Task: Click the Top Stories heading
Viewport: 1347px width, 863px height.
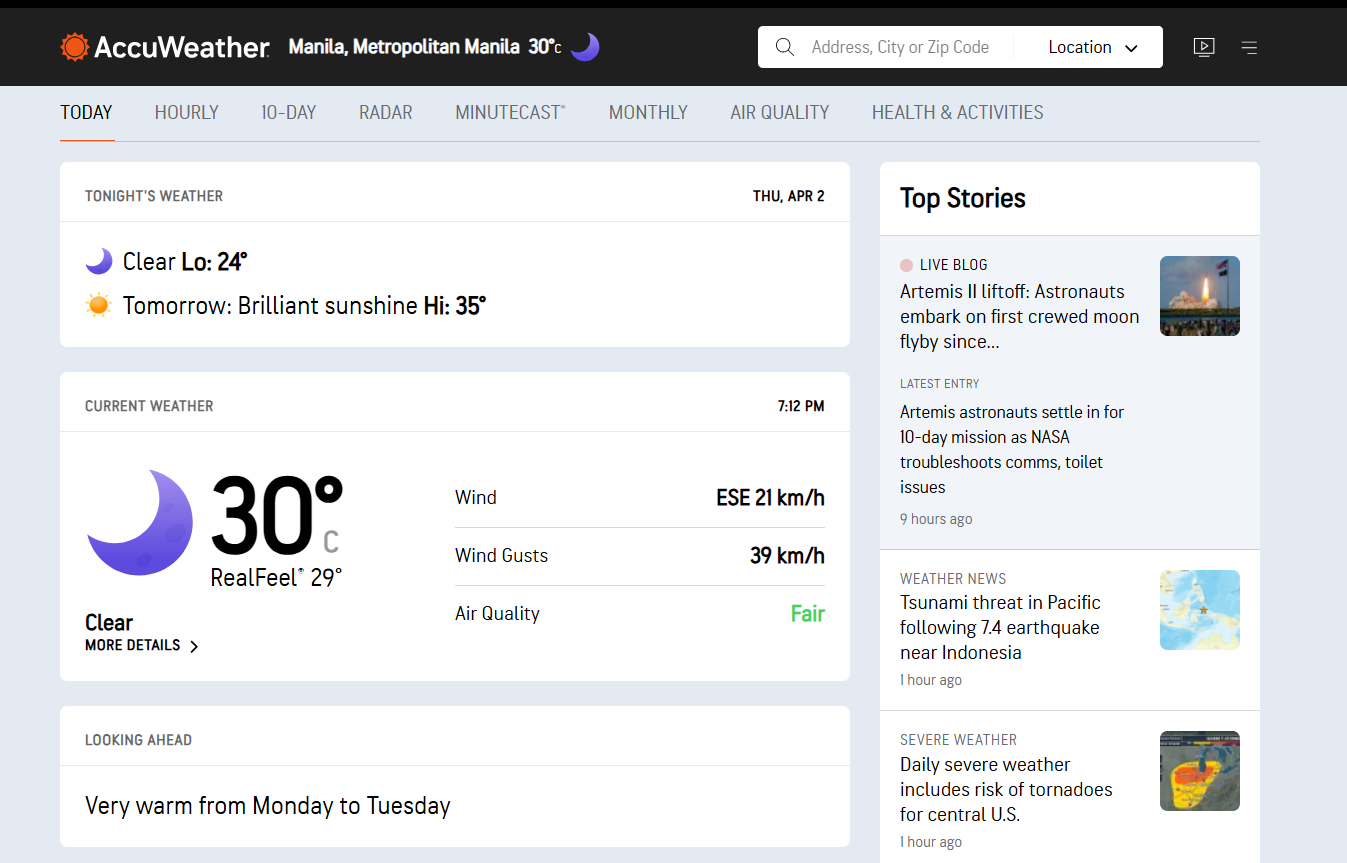Action: coord(963,198)
